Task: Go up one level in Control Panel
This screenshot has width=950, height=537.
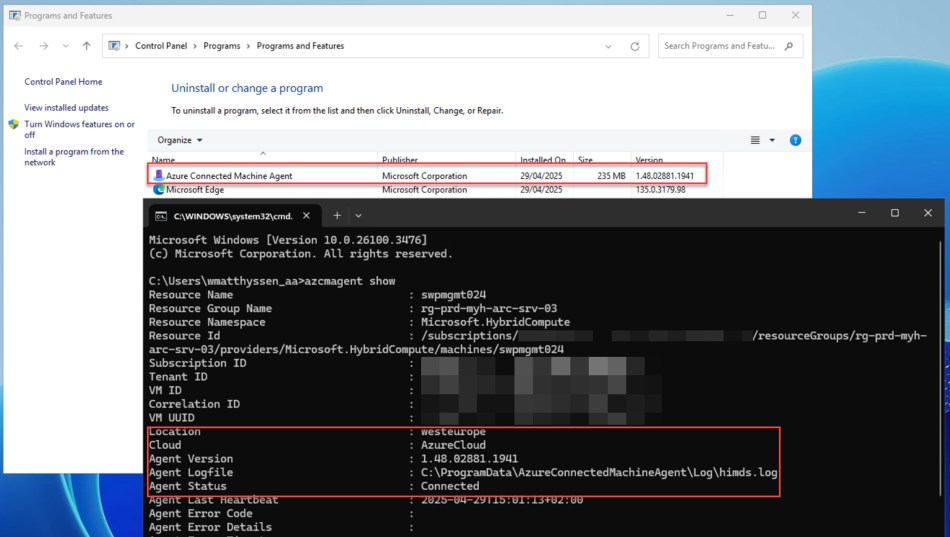Action: 87,46
